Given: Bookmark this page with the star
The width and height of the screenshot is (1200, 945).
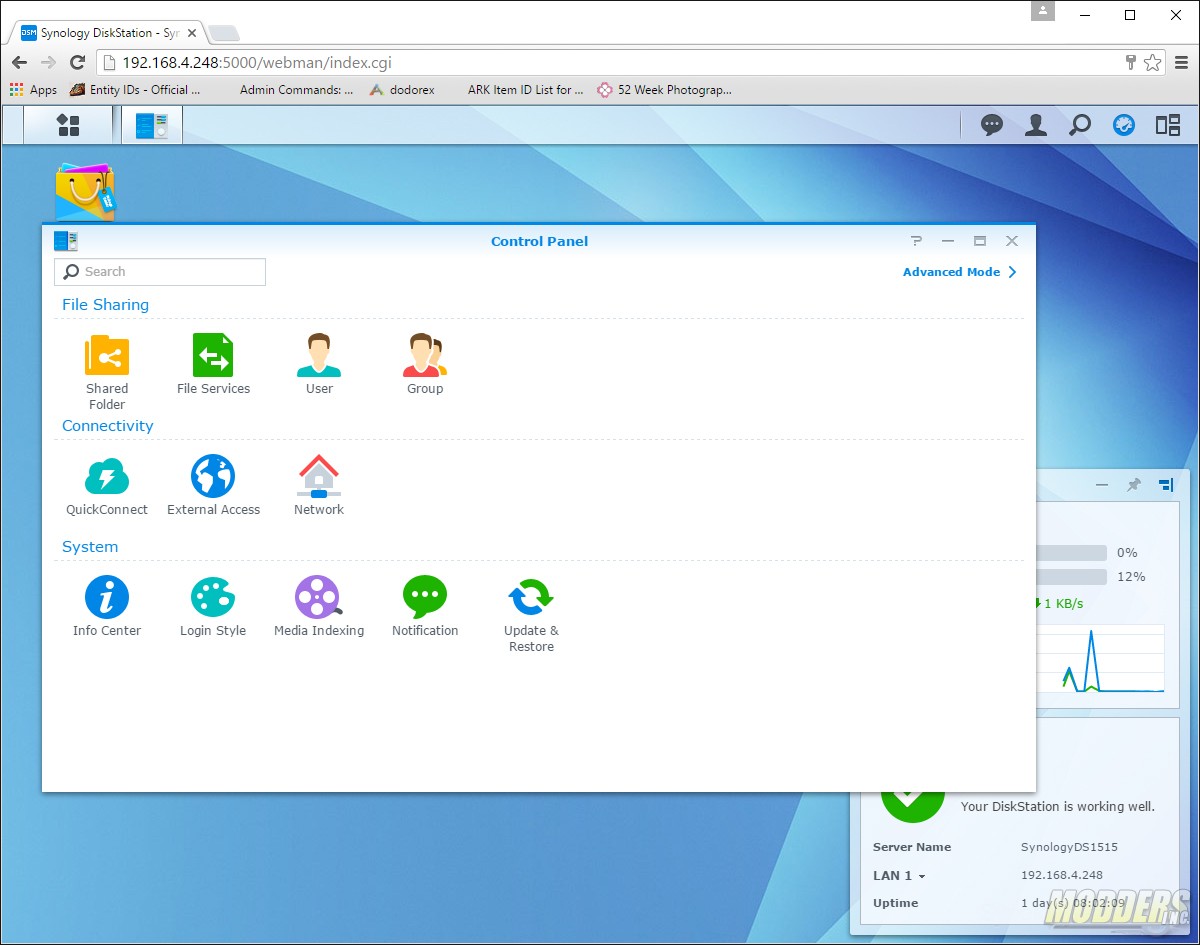Looking at the screenshot, I should tap(1153, 62).
